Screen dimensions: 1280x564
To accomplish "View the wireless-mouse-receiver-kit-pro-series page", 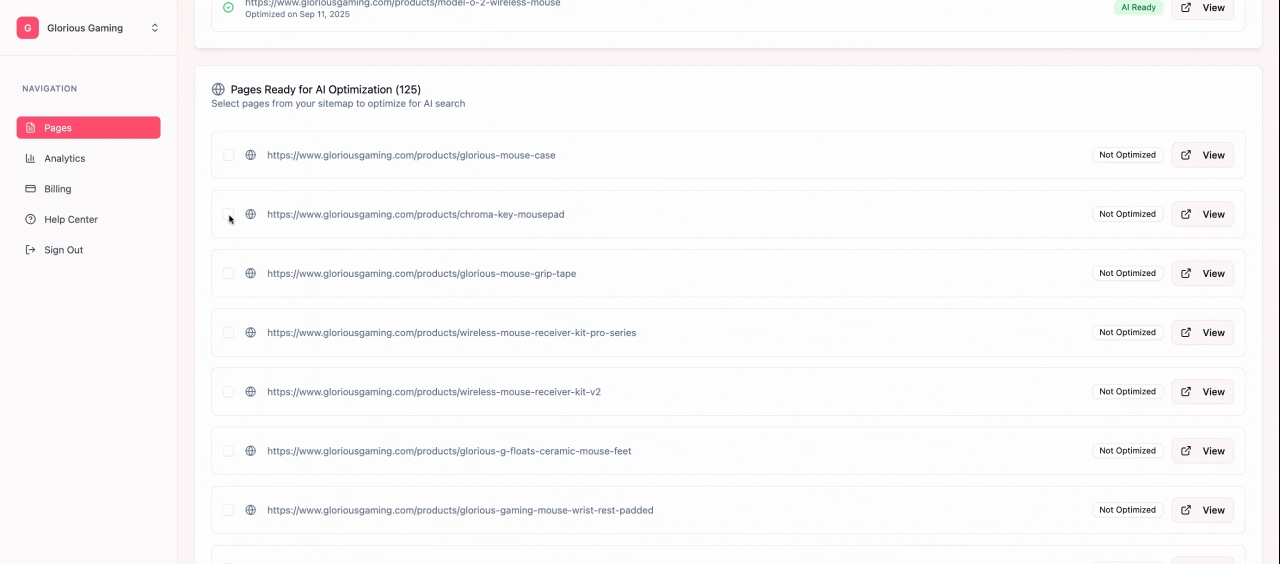I will [x=1202, y=333].
